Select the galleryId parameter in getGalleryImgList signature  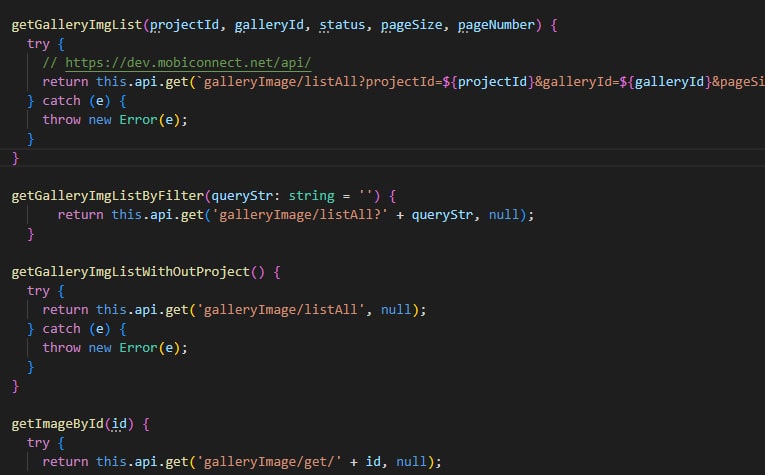[269, 25]
